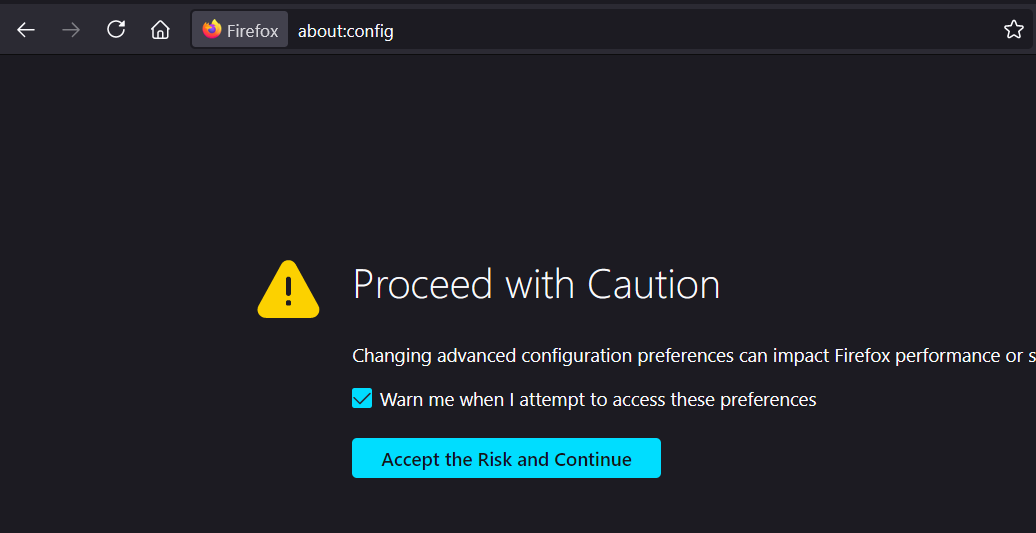Screen dimensions: 1036x533
Task: Uncheck the warn me checkbox
Action: point(362,399)
